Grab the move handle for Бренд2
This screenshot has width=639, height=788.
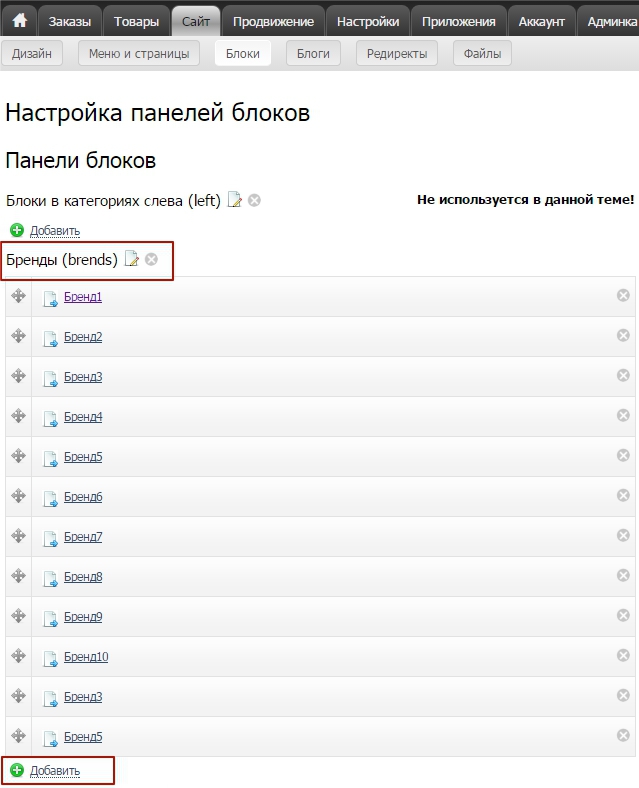click(x=19, y=336)
